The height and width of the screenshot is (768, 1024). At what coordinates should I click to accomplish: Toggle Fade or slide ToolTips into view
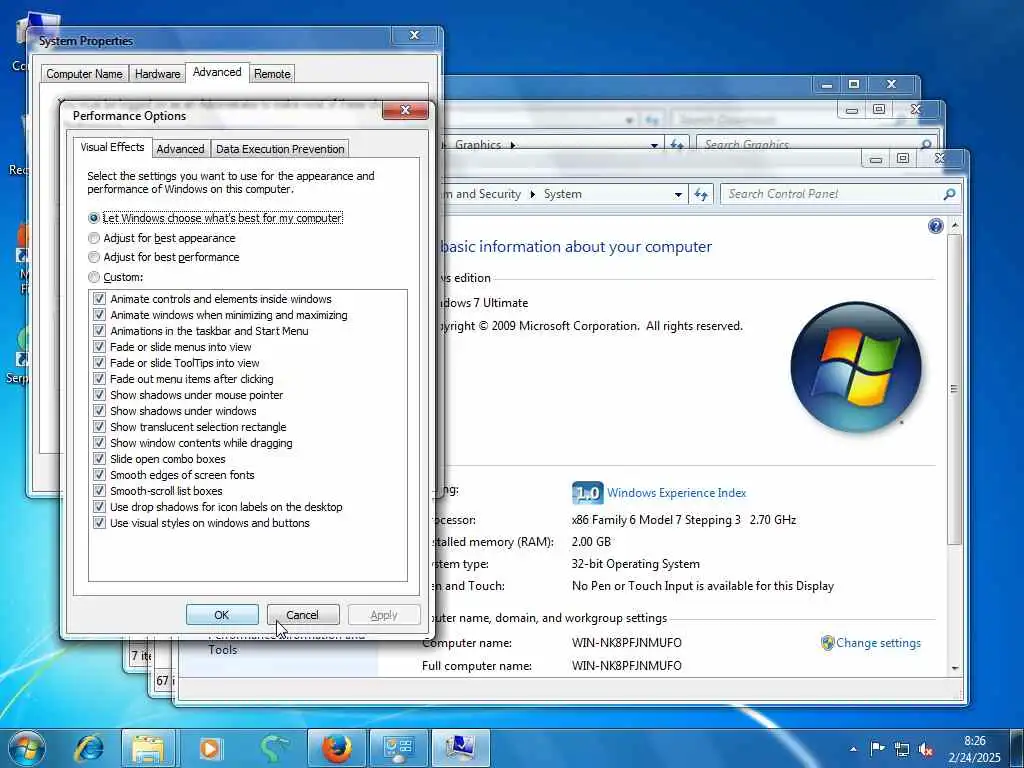click(x=99, y=363)
